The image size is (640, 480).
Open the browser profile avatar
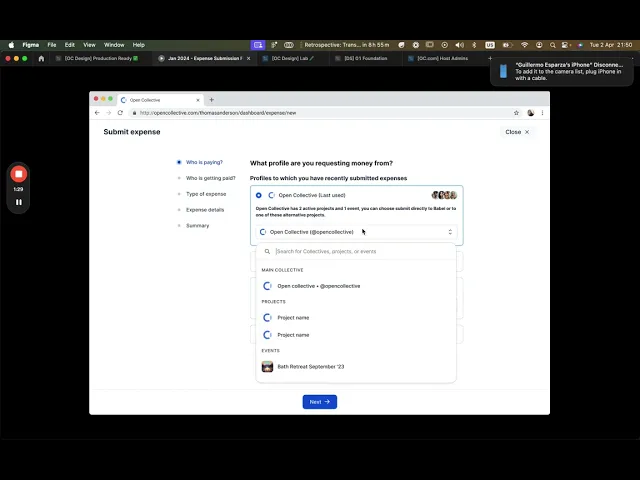point(531,113)
